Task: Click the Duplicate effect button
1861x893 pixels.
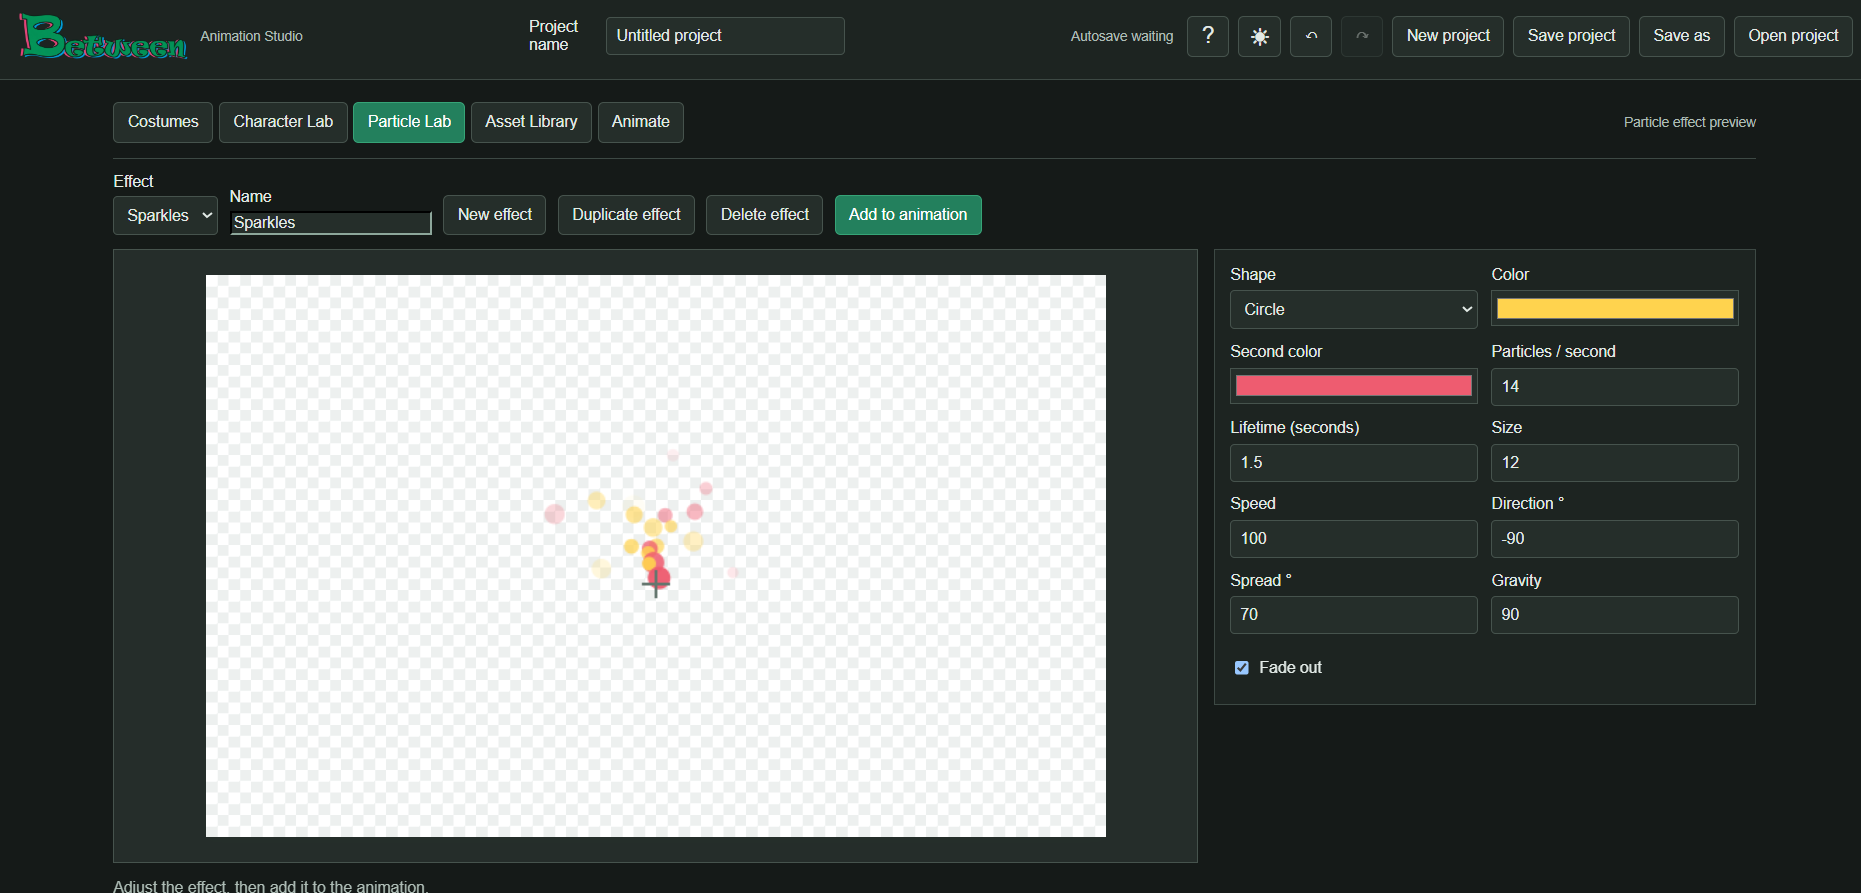Action: coord(626,215)
